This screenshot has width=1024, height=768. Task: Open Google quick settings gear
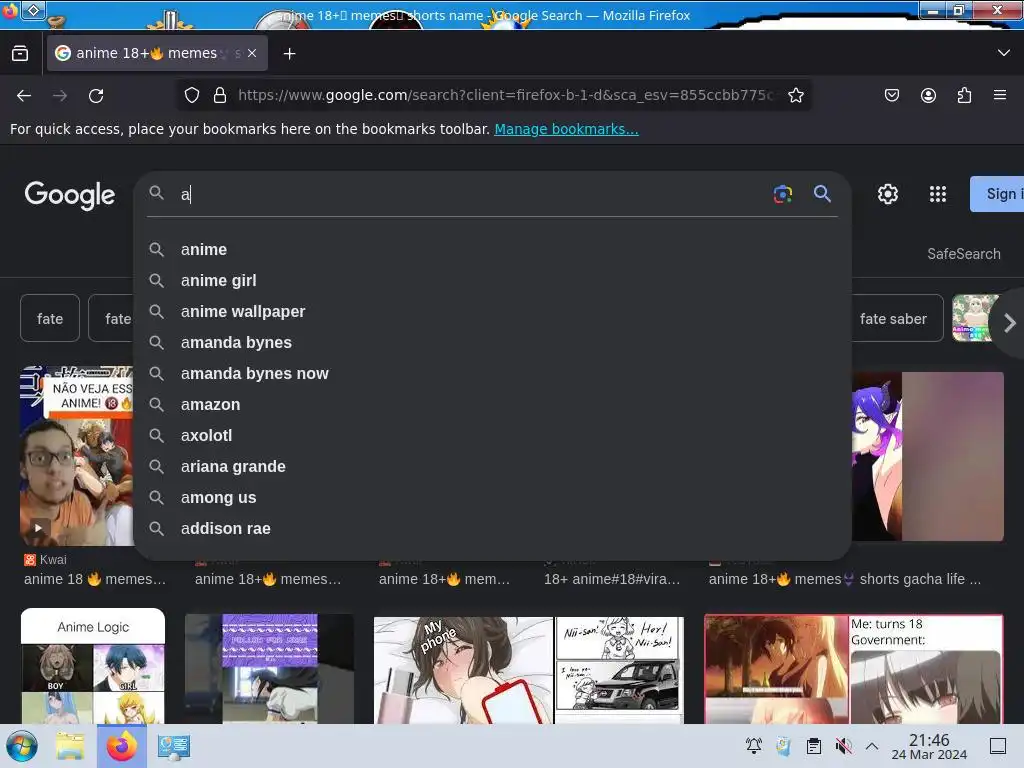[x=888, y=194]
